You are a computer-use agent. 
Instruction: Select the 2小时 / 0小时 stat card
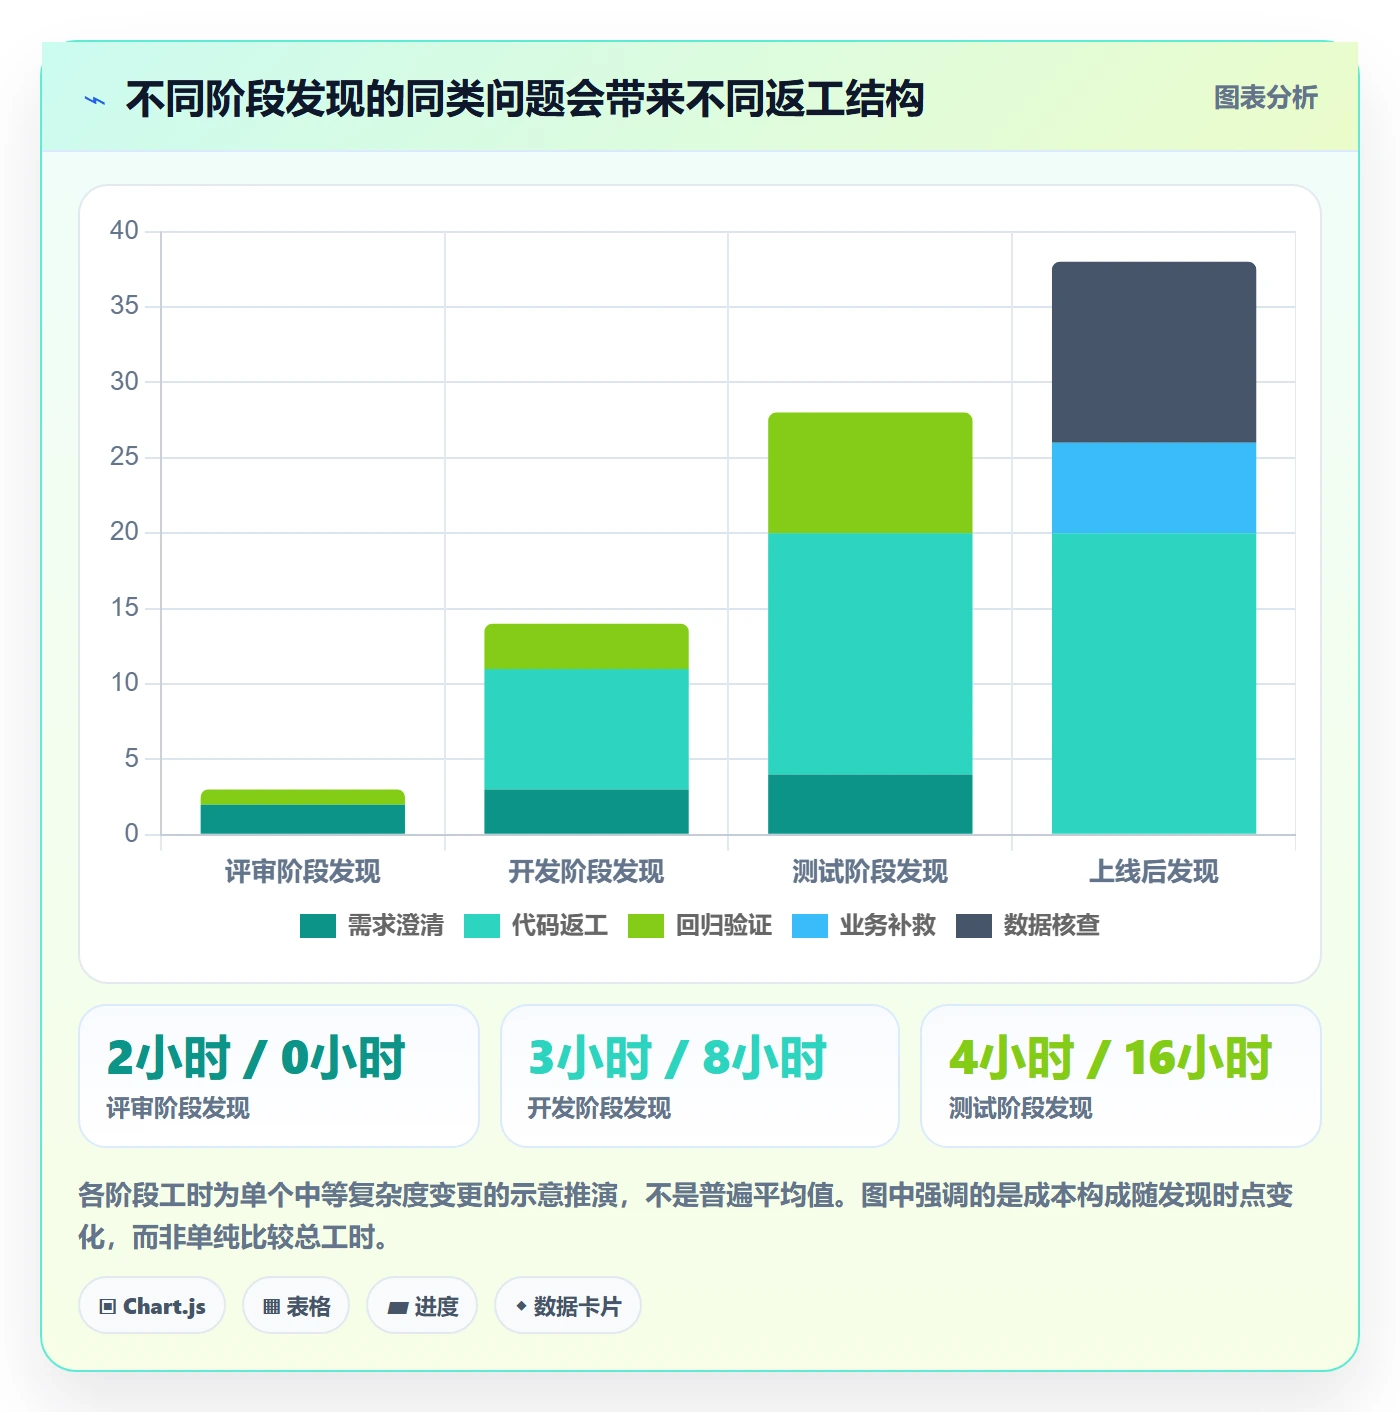[x=279, y=1076]
